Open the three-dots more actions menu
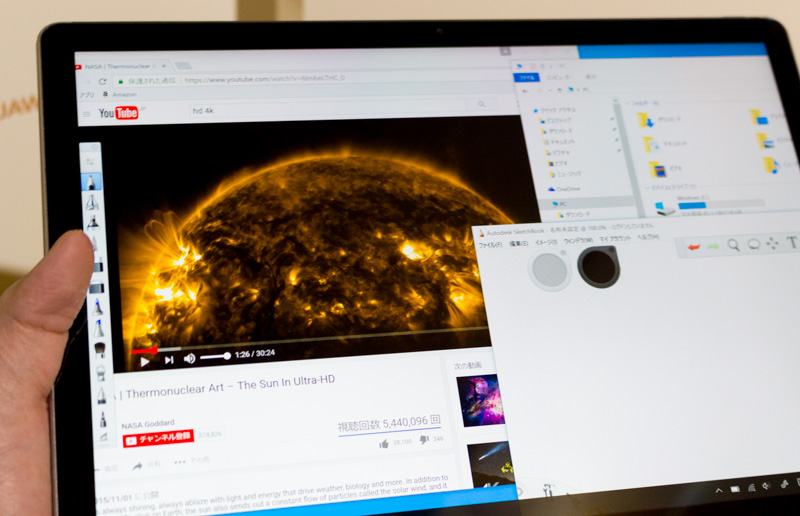Image resolution: width=800 pixels, height=516 pixels. 180,462
